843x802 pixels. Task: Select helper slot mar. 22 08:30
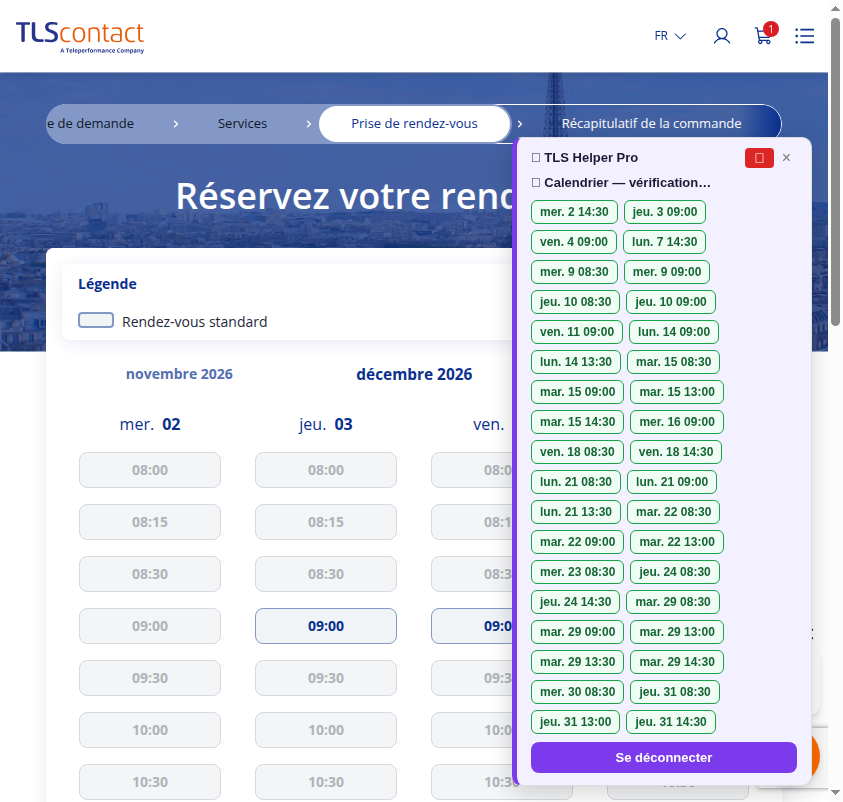673,512
